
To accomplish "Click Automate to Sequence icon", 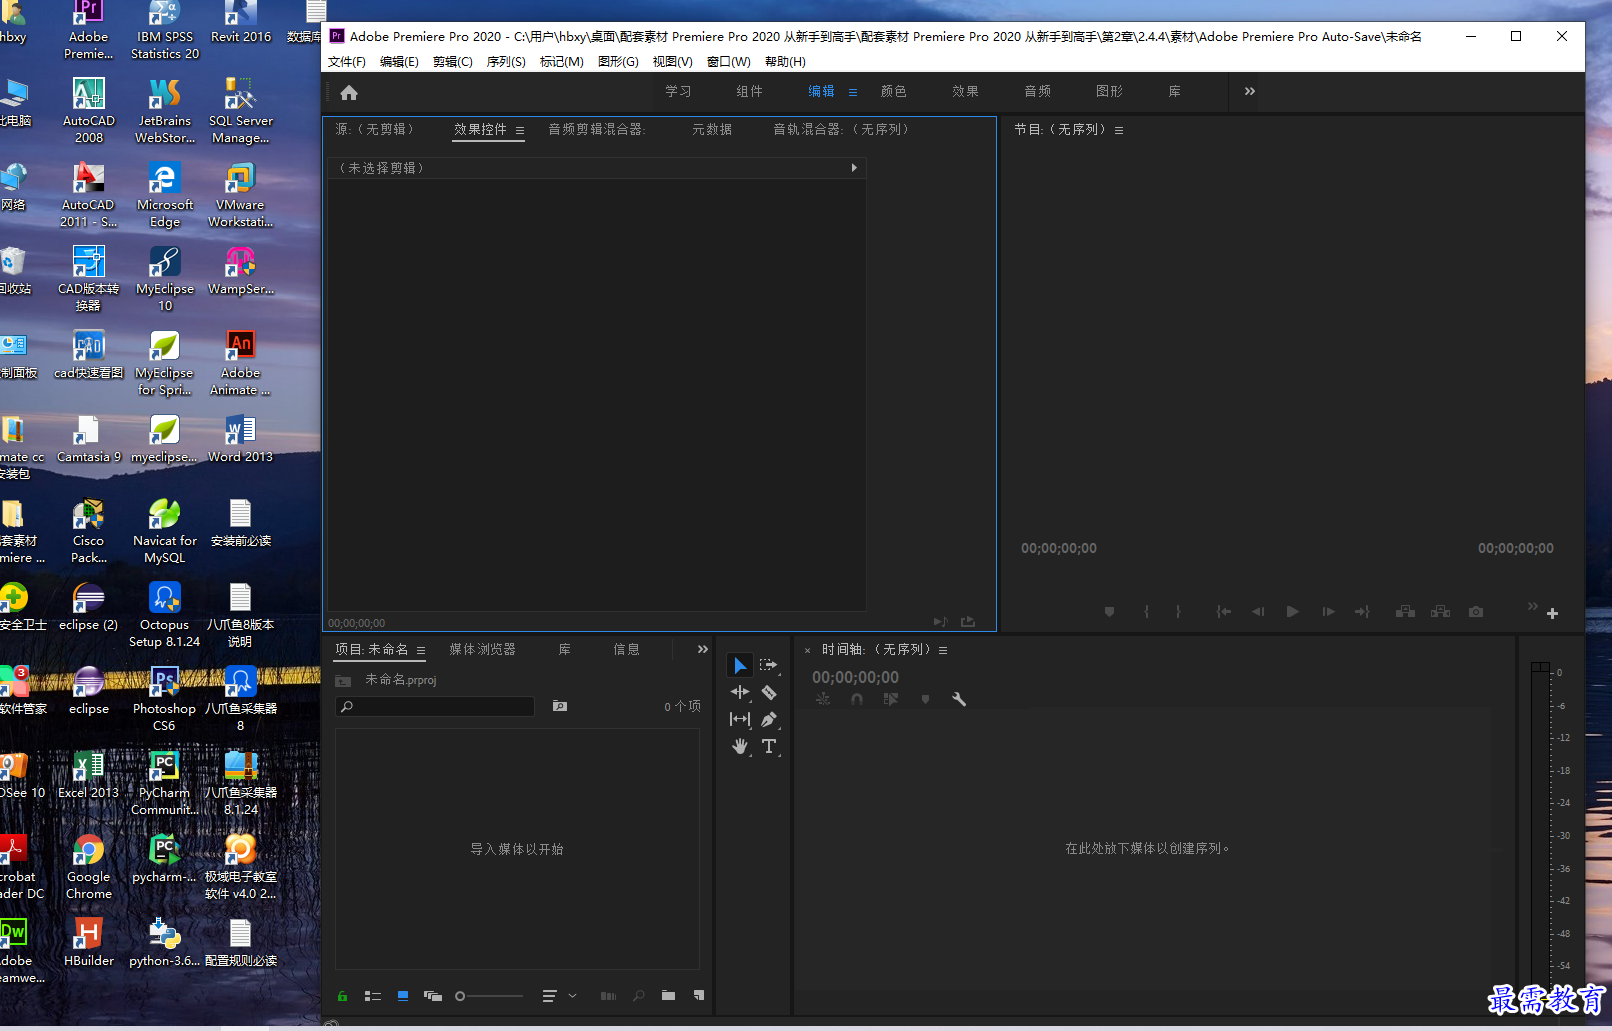I will [x=608, y=996].
